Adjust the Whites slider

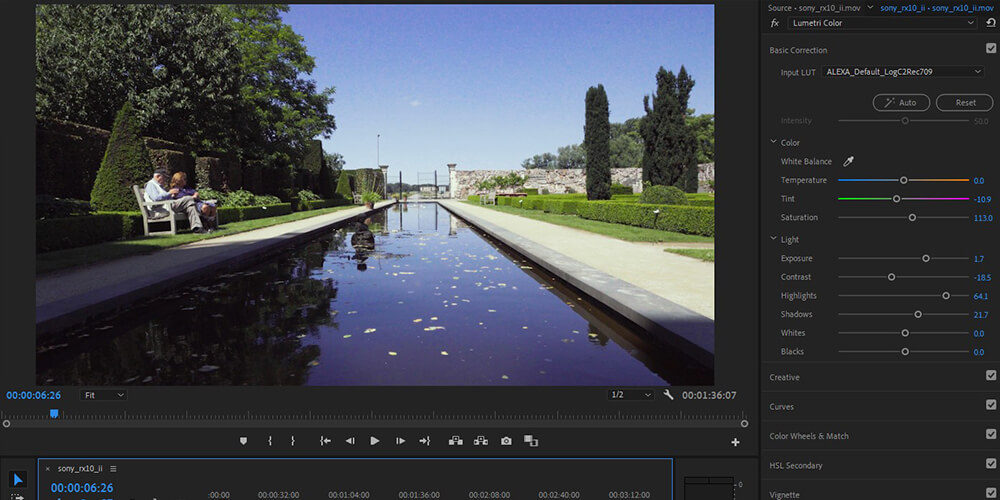(904, 333)
